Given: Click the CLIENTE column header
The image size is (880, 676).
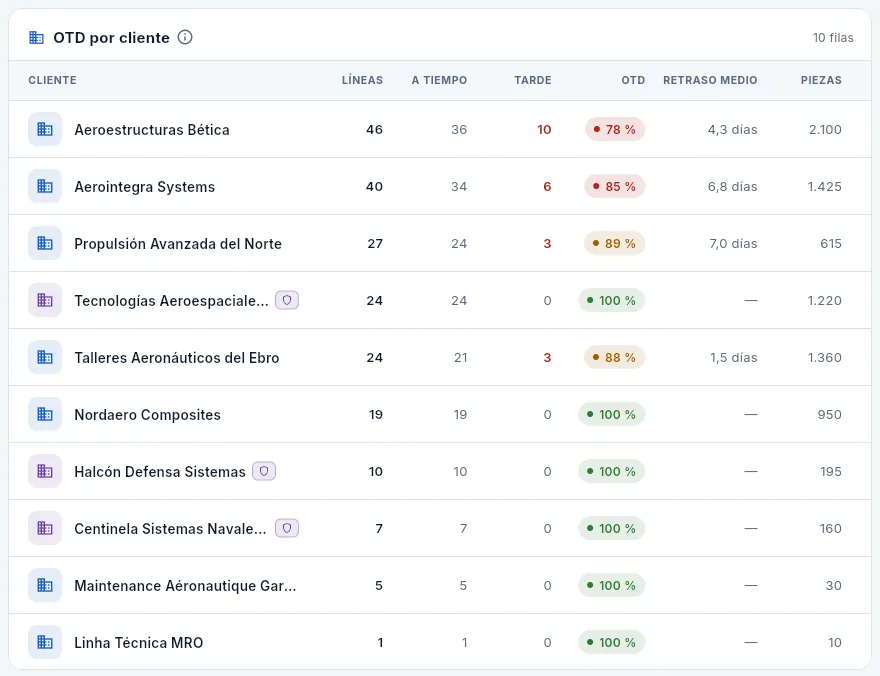Looking at the screenshot, I should pos(52,80).
